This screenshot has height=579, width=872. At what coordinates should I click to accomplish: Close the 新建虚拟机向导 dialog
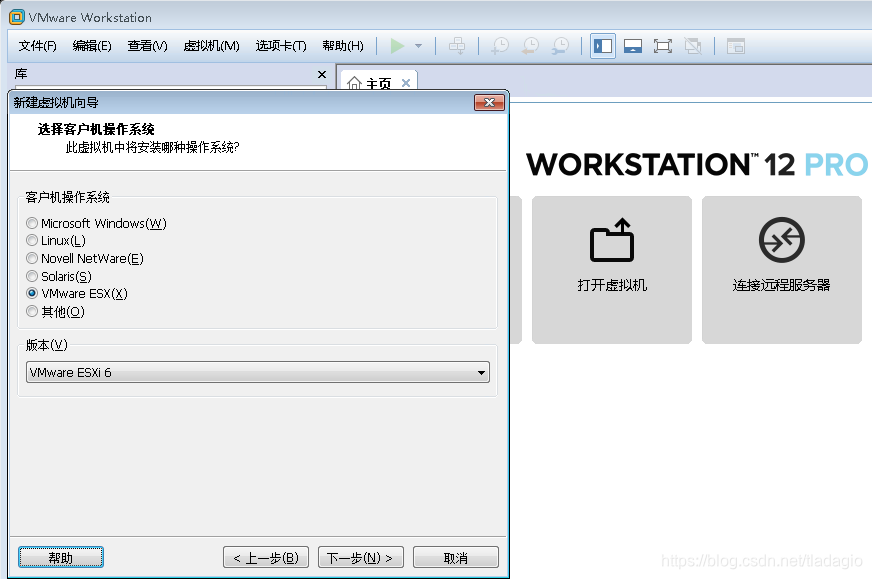click(x=489, y=102)
